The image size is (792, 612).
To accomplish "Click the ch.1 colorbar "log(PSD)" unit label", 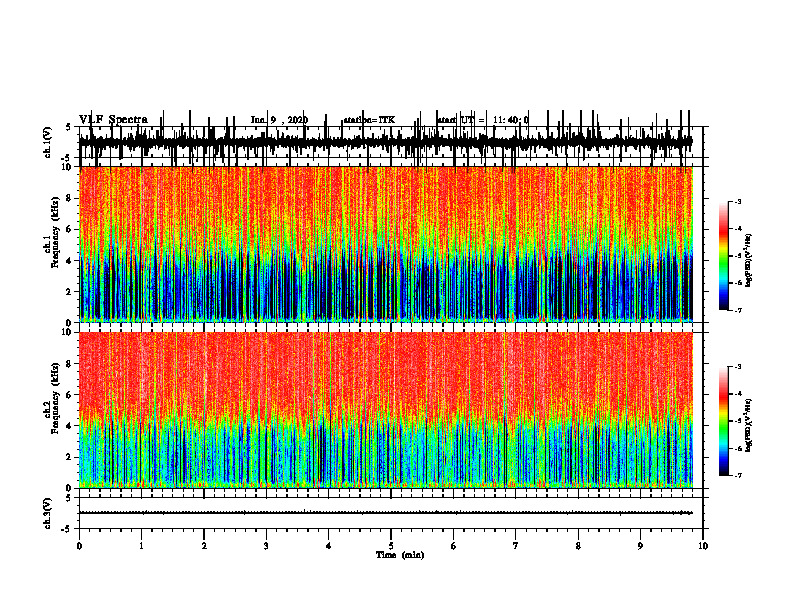I will click(x=748, y=261).
